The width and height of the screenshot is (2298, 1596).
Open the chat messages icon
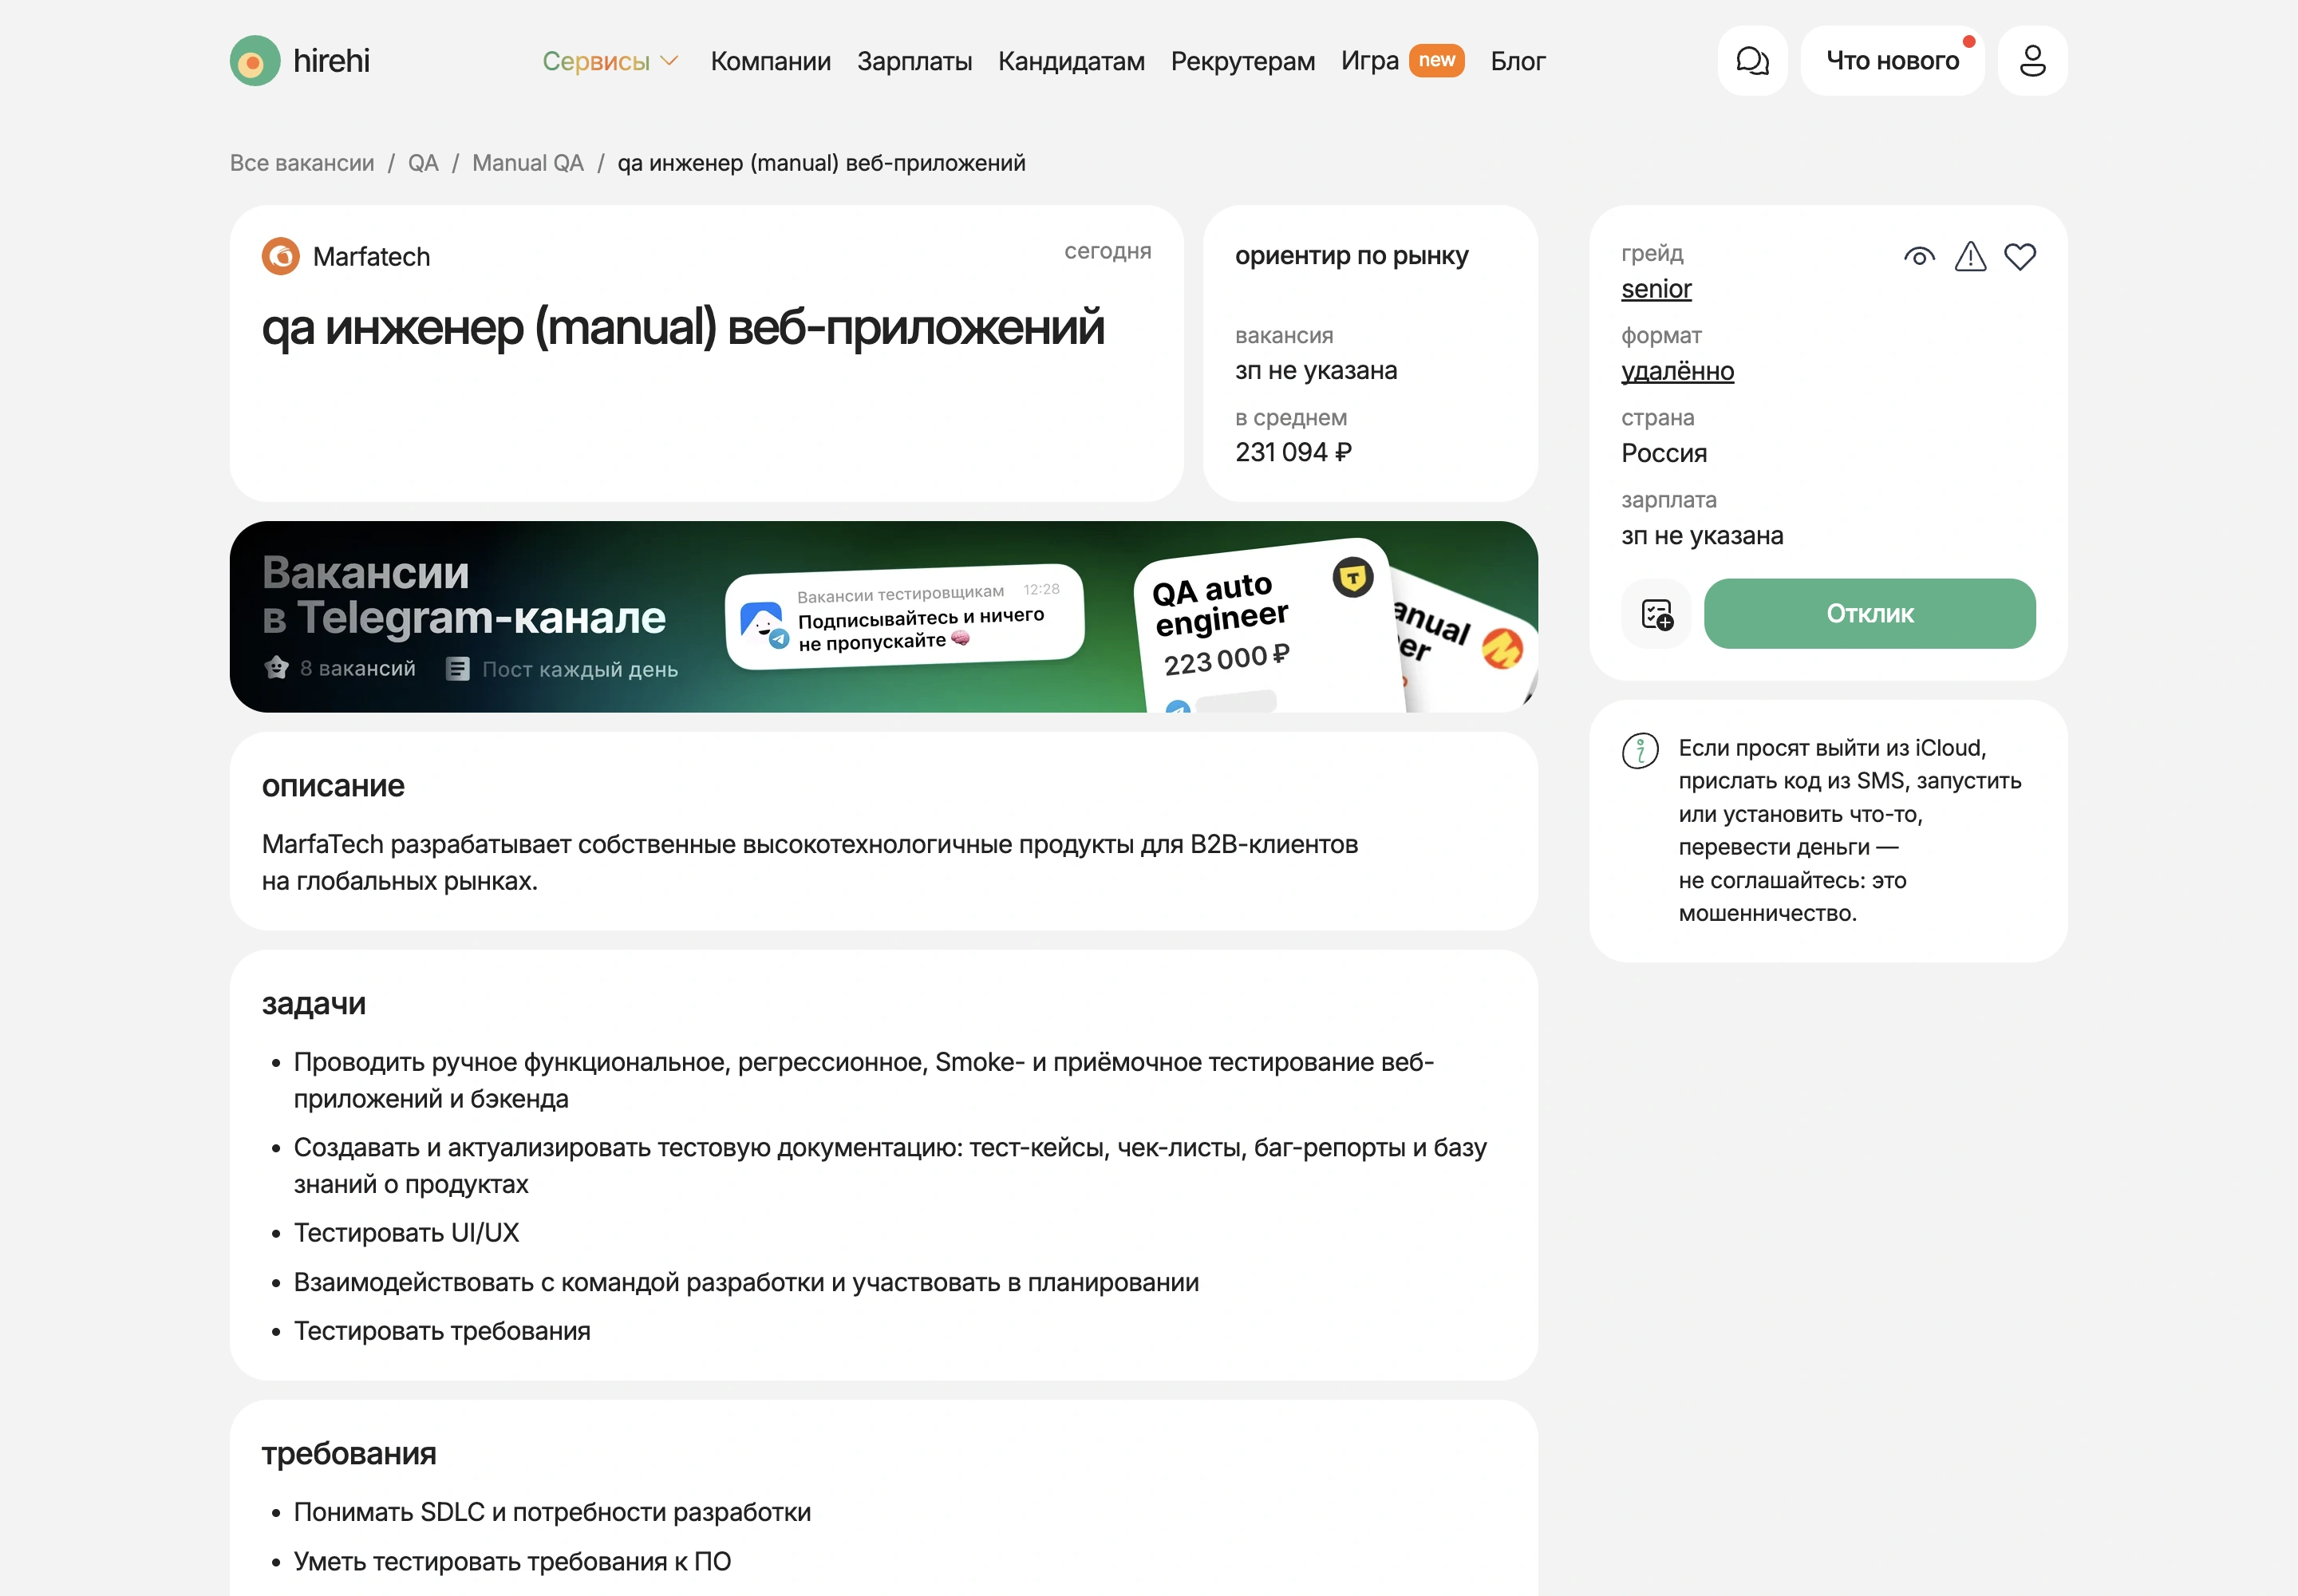[1752, 61]
